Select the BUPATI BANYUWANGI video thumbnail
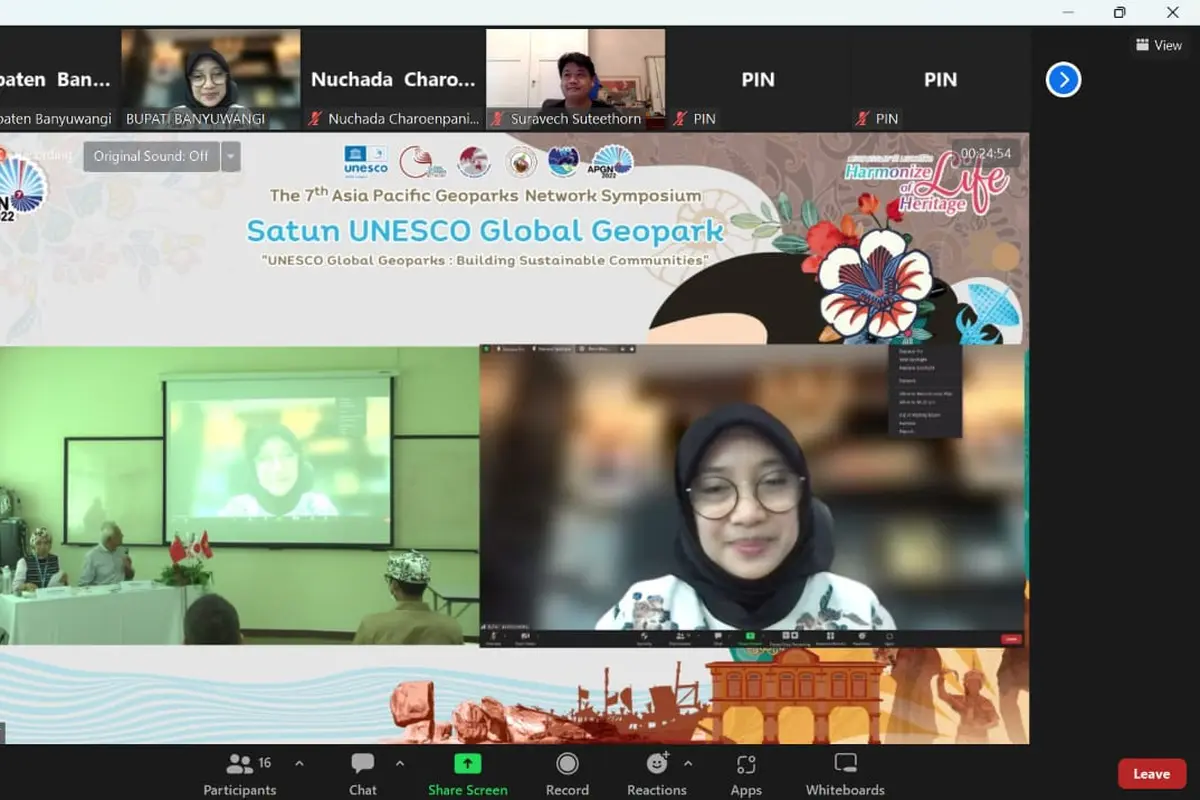Image resolution: width=1200 pixels, height=800 pixels. pos(210,79)
